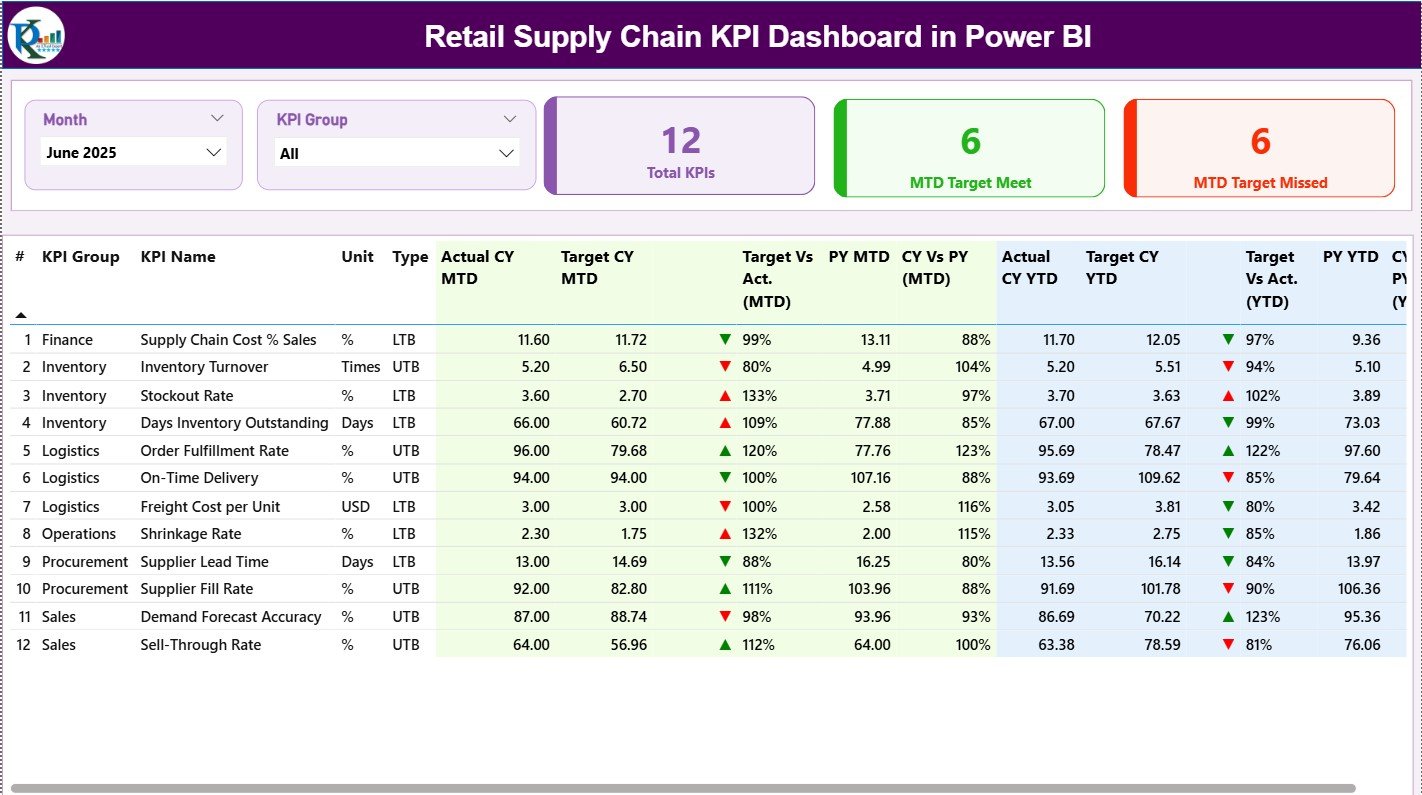The width and height of the screenshot is (1422, 795).
Task: Click the company logo in the top-left corner
Action: (x=35, y=36)
